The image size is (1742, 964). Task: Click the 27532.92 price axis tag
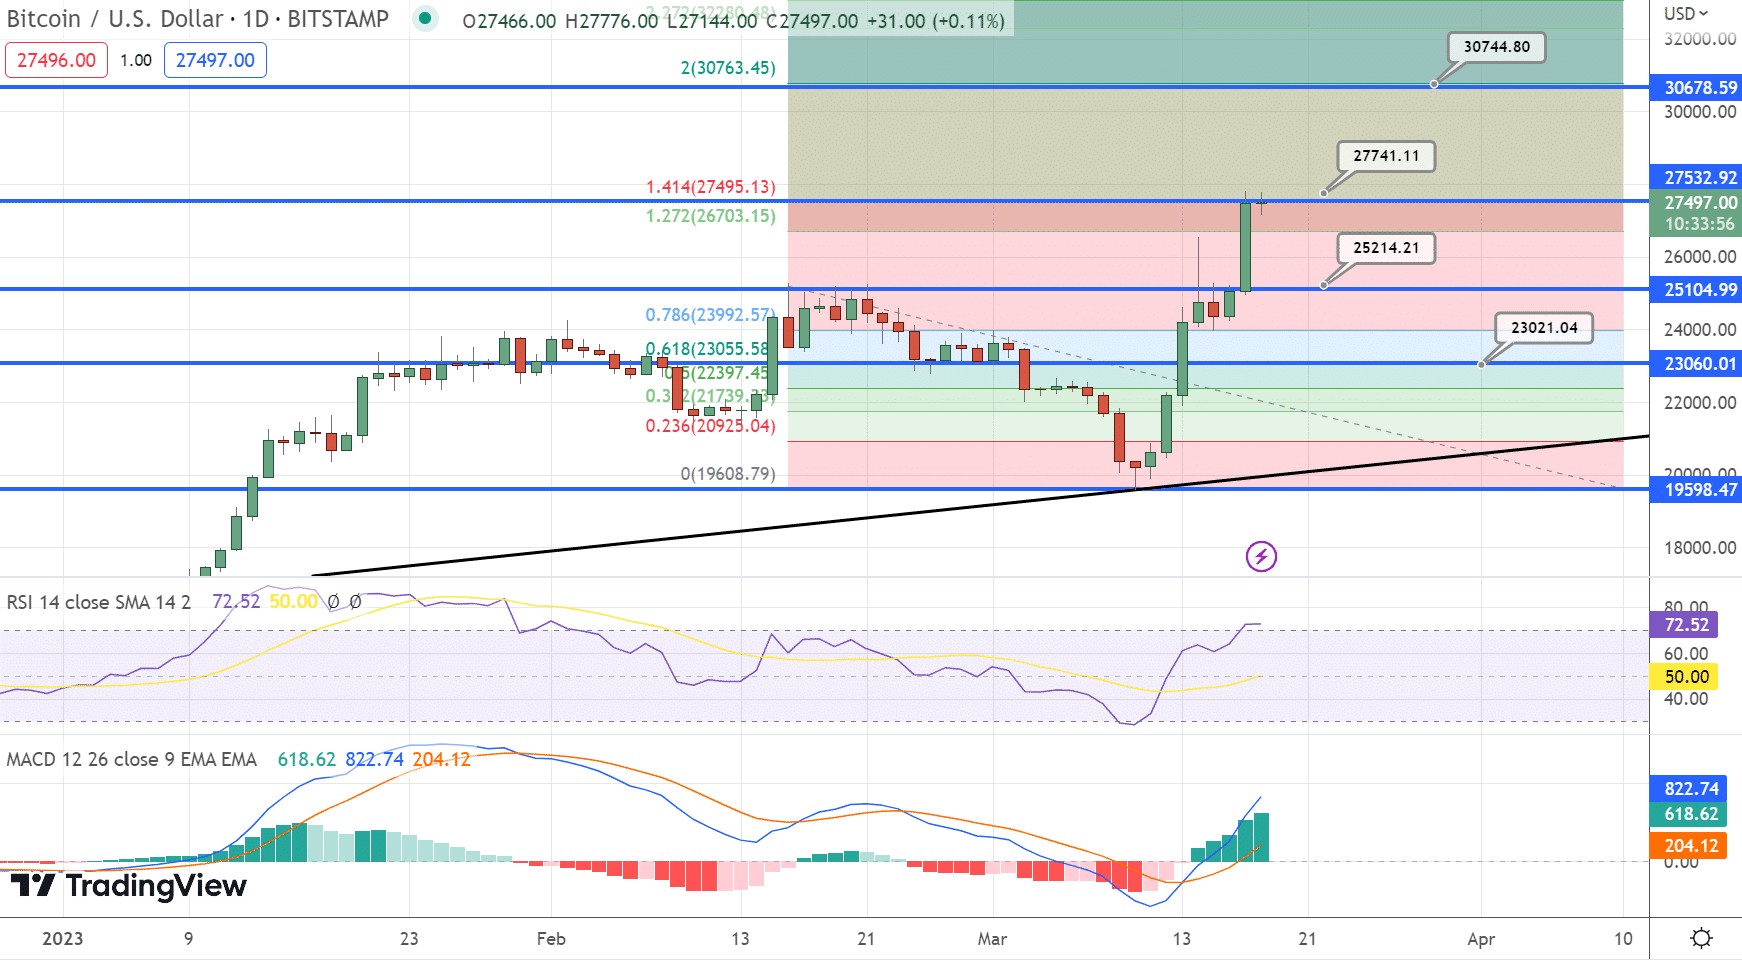pyautogui.click(x=1696, y=177)
